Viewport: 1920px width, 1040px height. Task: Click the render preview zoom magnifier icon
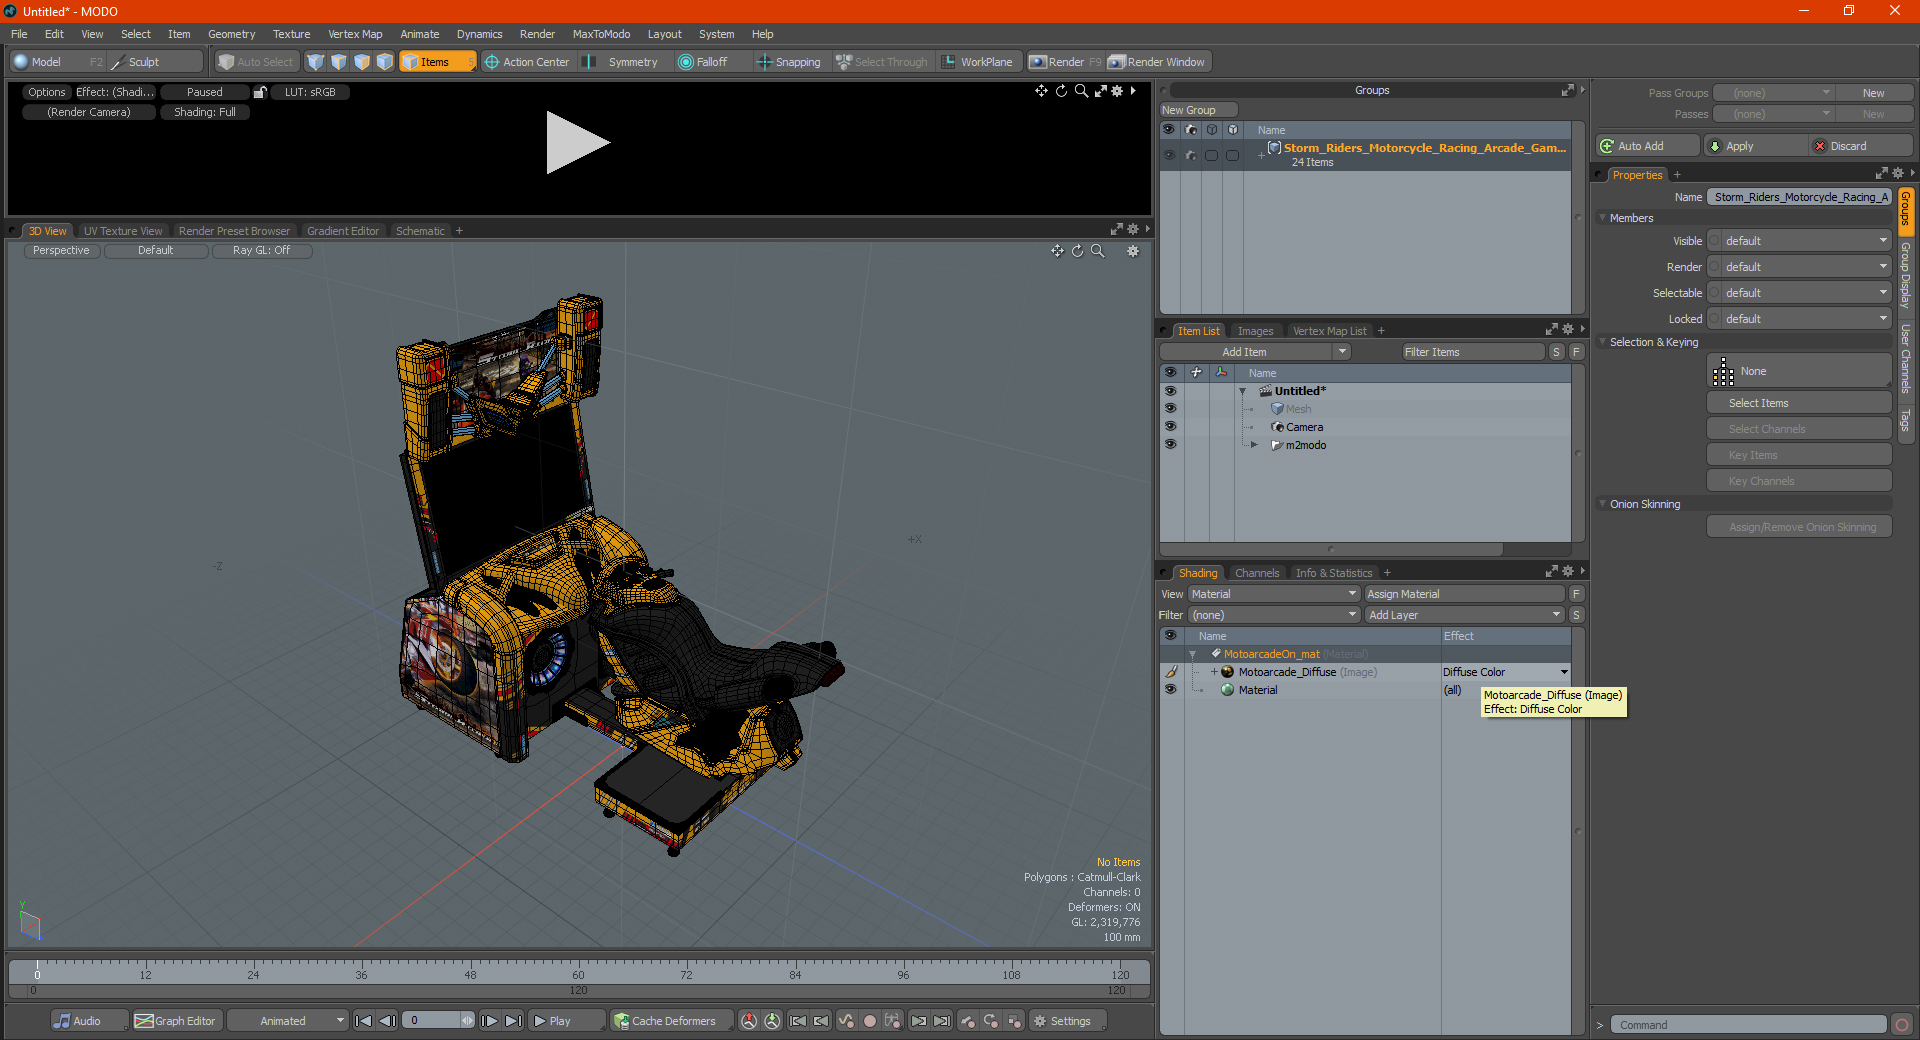pos(1081,91)
